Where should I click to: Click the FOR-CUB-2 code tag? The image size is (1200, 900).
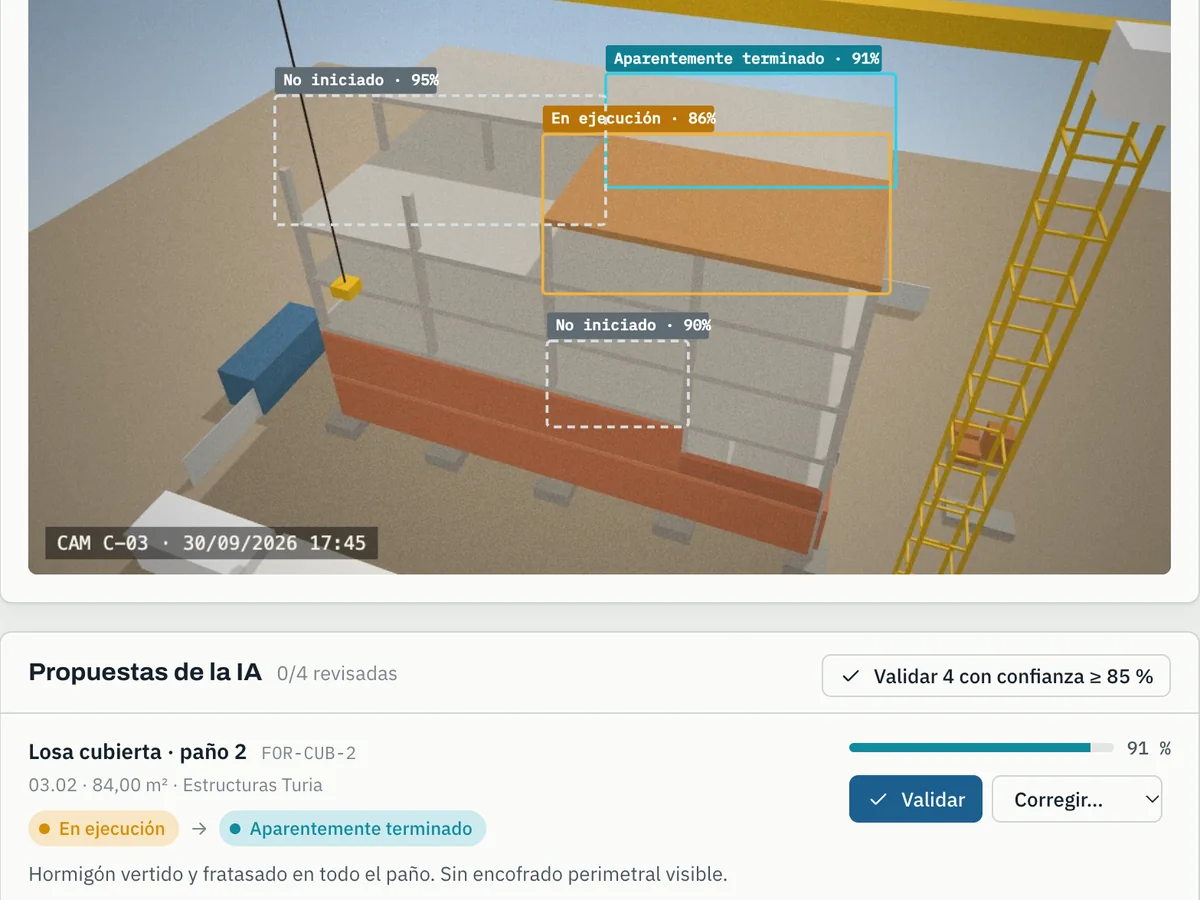308,753
